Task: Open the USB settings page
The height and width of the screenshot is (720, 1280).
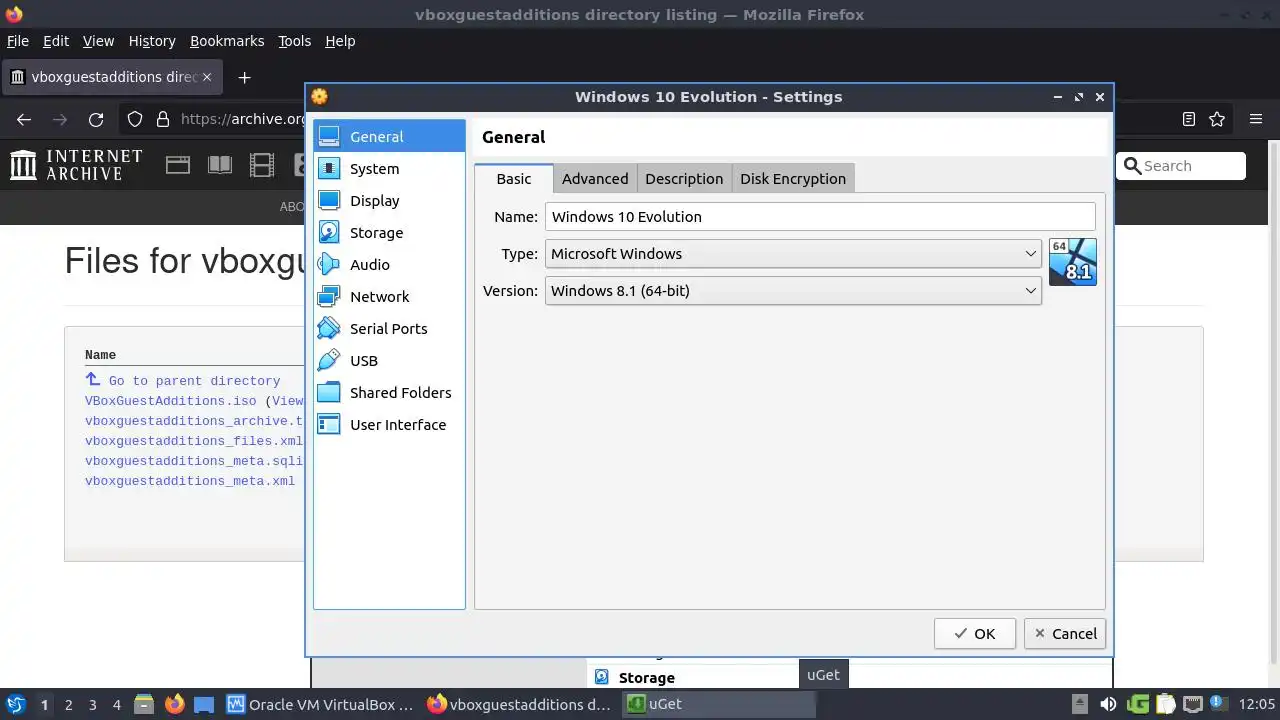Action: tap(389, 361)
